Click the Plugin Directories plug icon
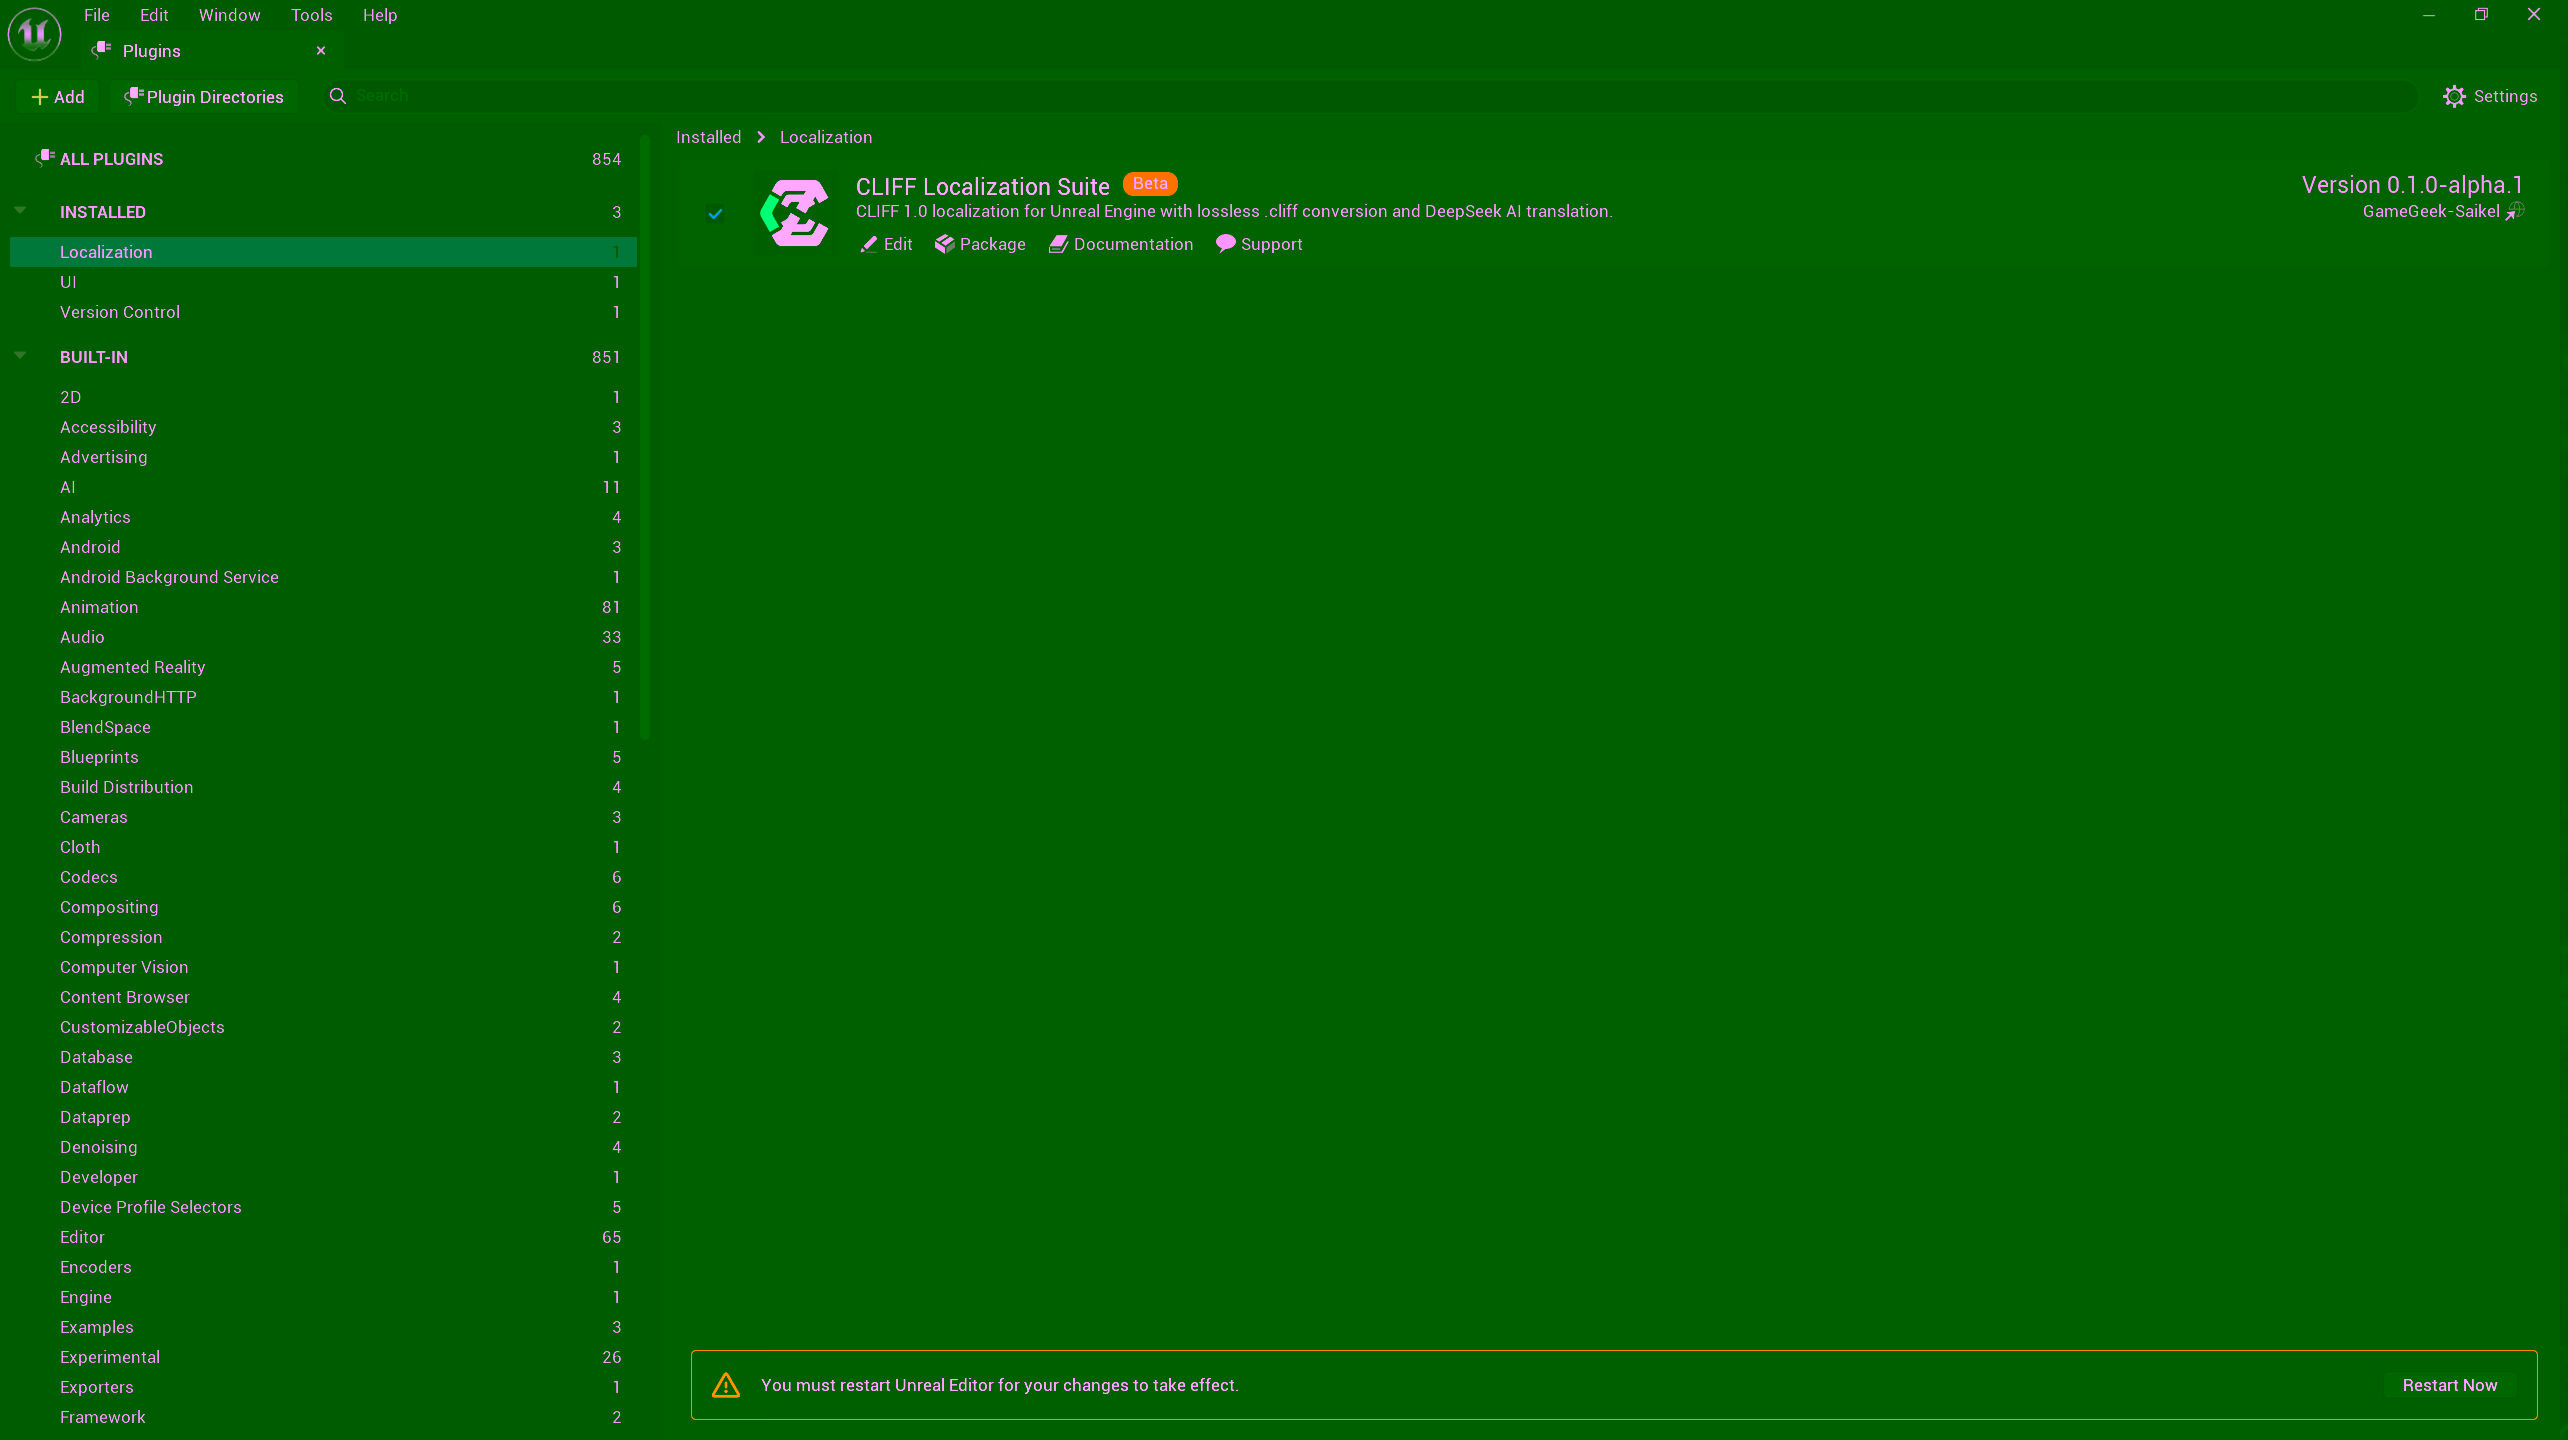The image size is (2568, 1440). click(x=134, y=96)
